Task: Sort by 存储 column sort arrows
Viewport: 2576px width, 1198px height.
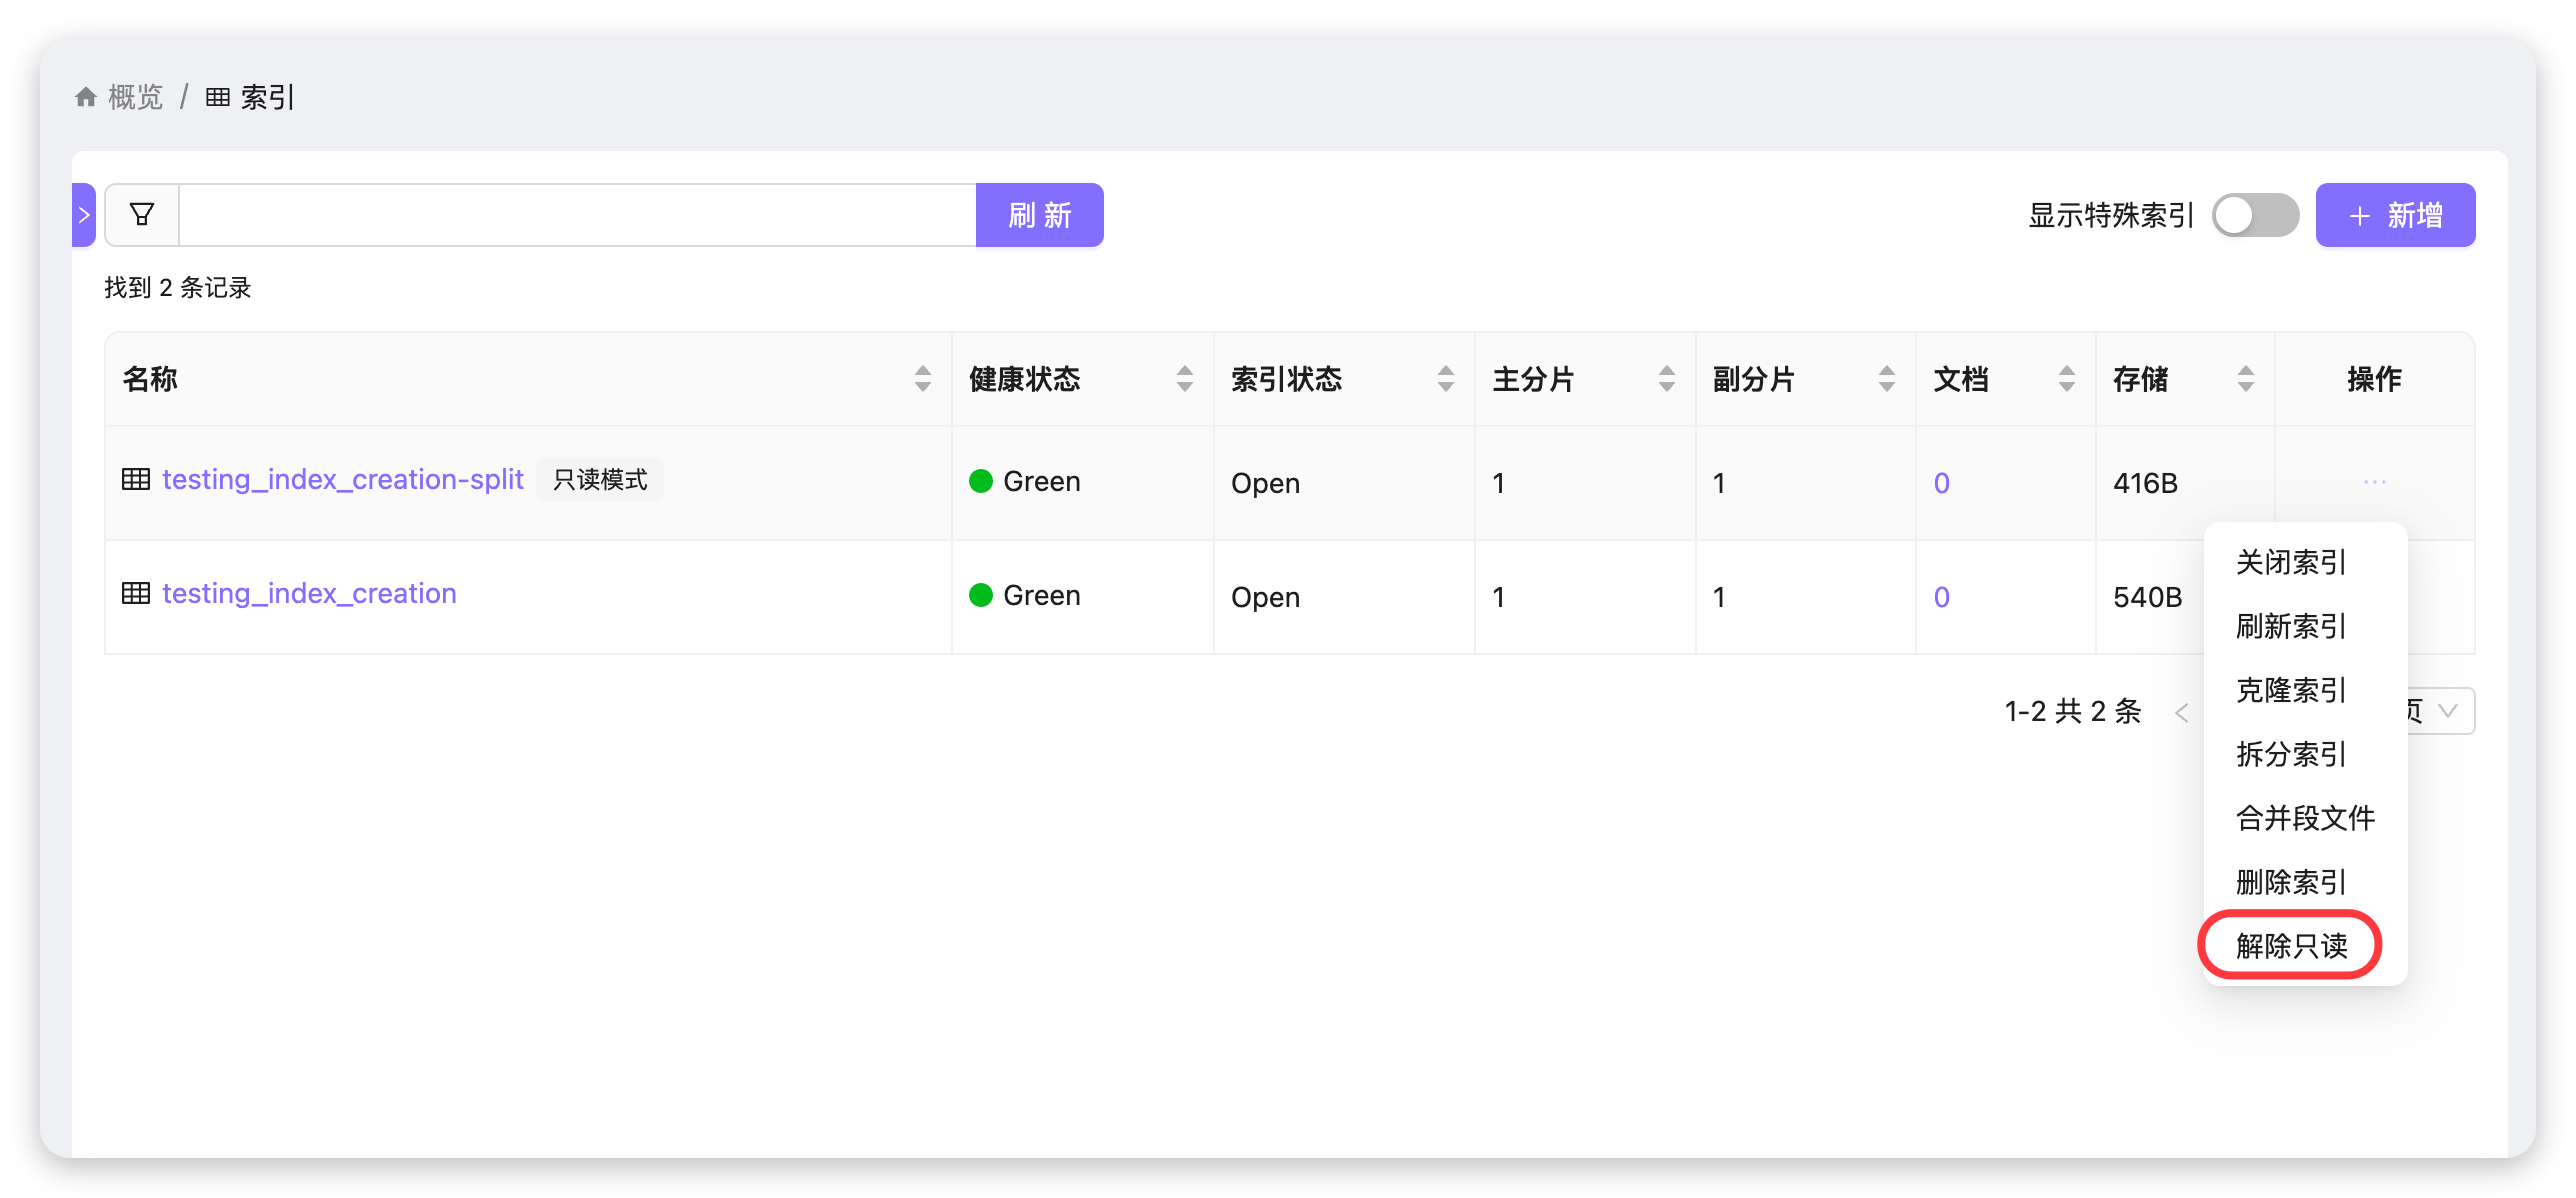Action: (x=2245, y=379)
